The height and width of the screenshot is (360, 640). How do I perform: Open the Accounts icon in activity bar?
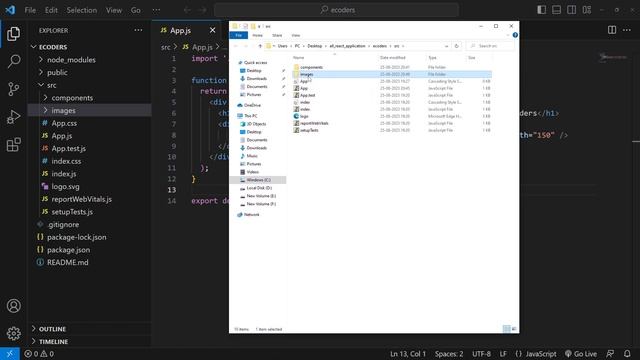(x=13, y=306)
